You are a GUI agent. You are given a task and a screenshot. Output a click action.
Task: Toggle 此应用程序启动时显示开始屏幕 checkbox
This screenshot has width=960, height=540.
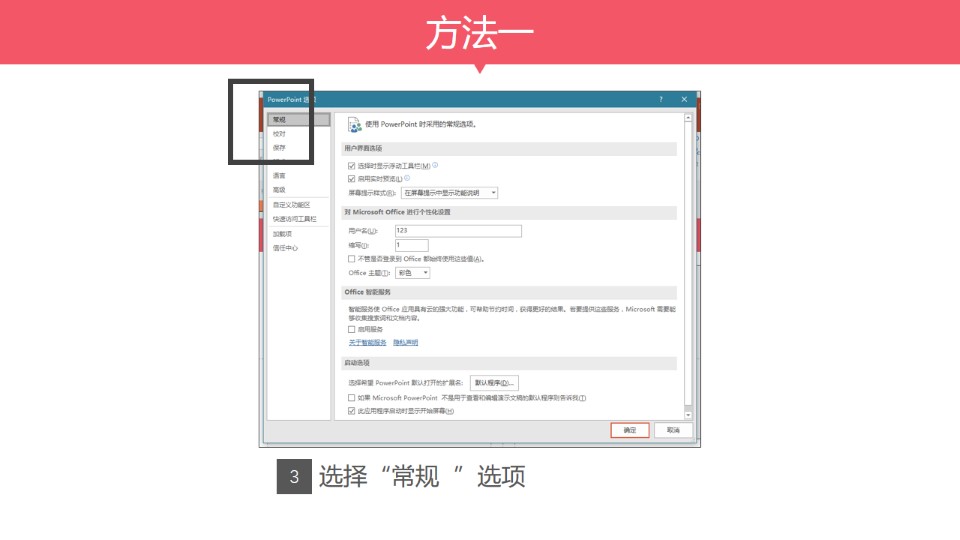click(351, 411)
